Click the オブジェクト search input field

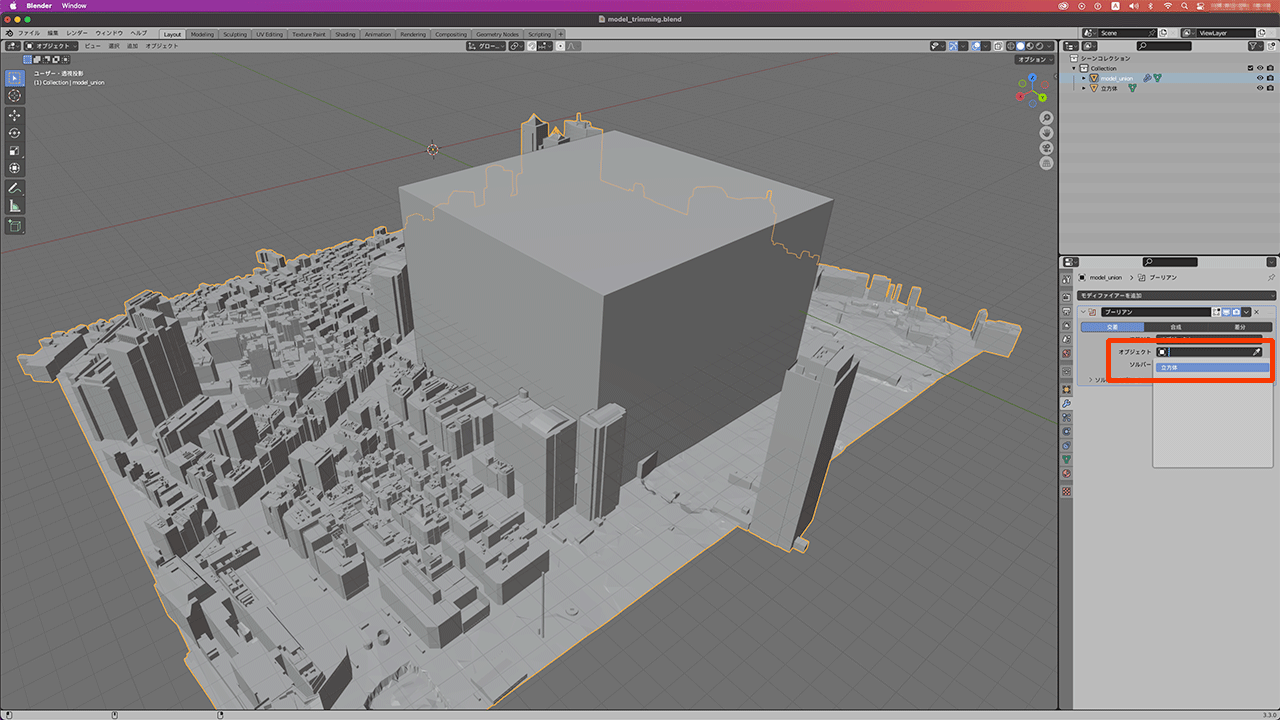pyautogui.click(x=1210, y=352)
